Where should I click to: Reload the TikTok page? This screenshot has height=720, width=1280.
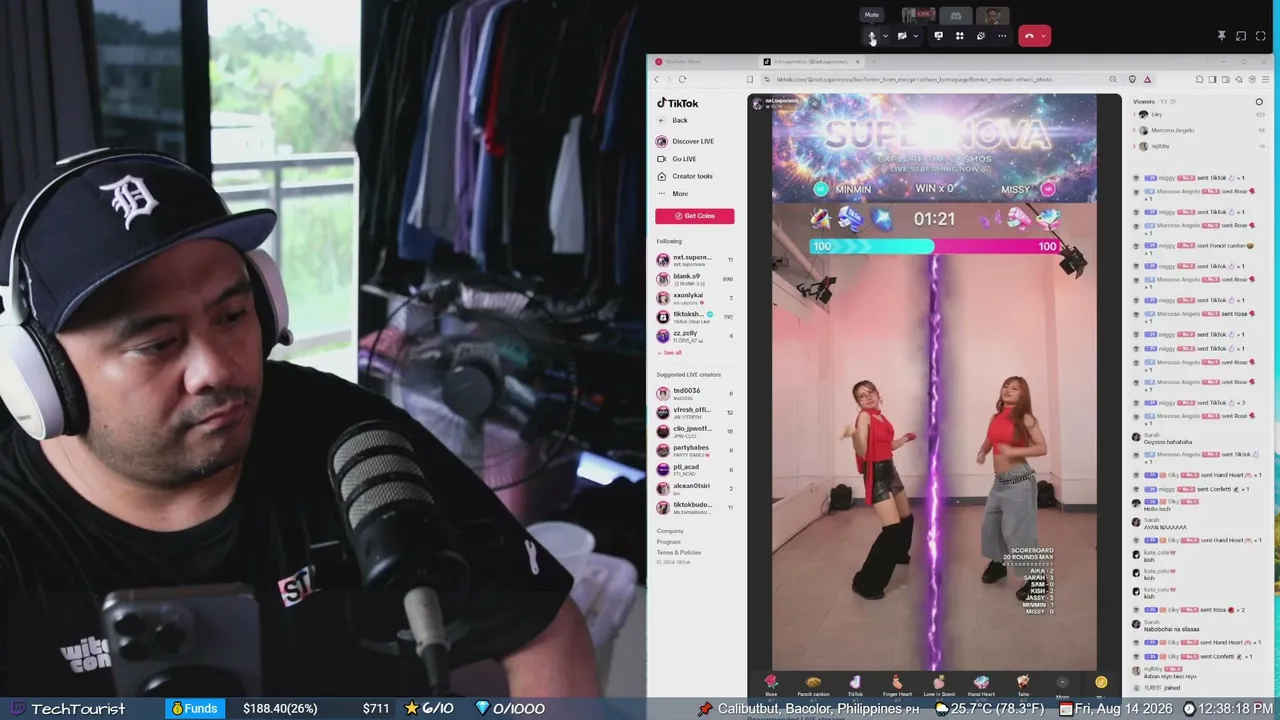[x=682, y=79]
